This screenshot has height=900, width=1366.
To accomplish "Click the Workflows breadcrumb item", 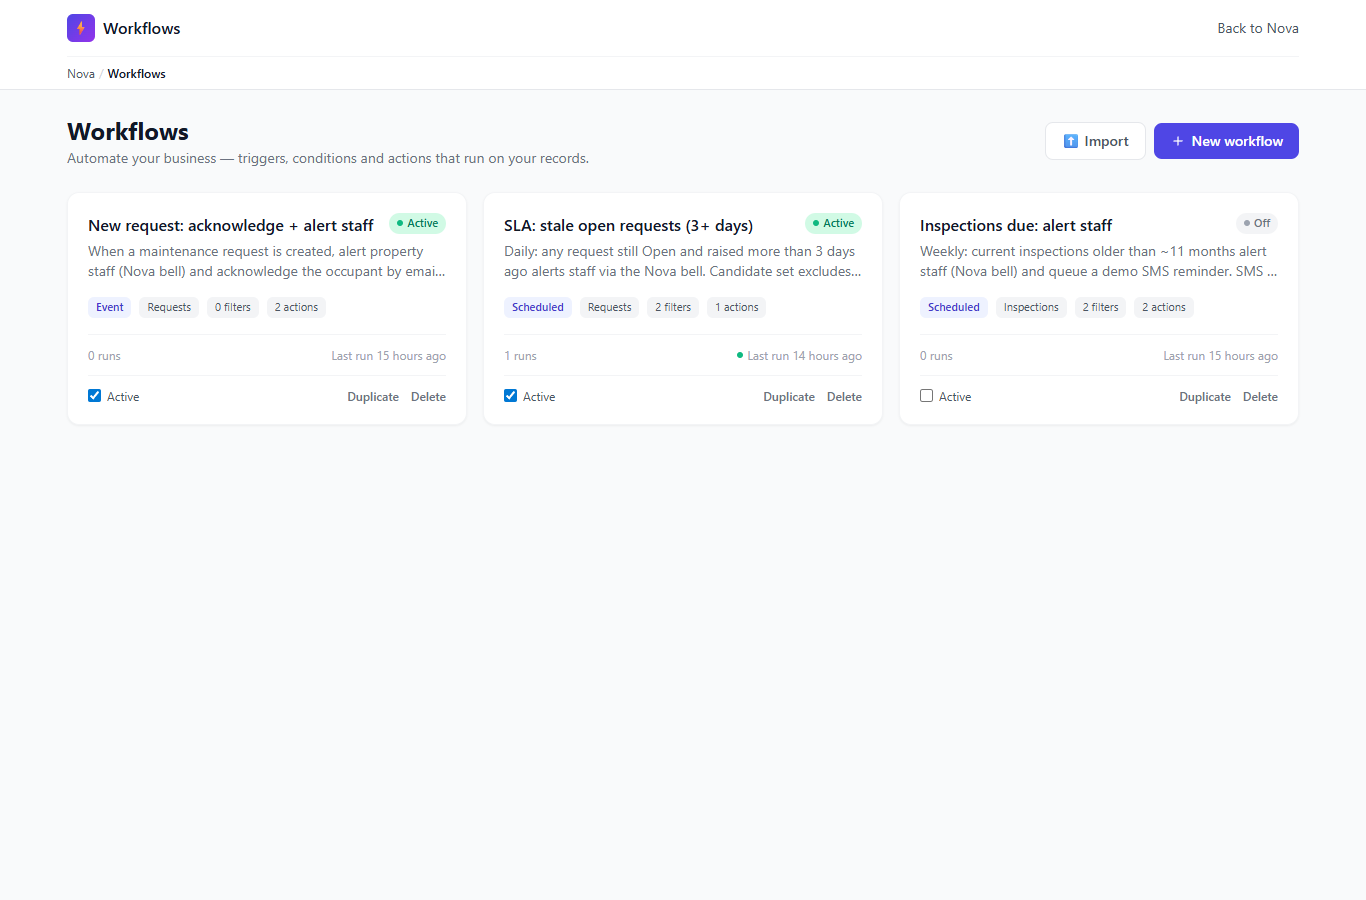I will 137,74.
